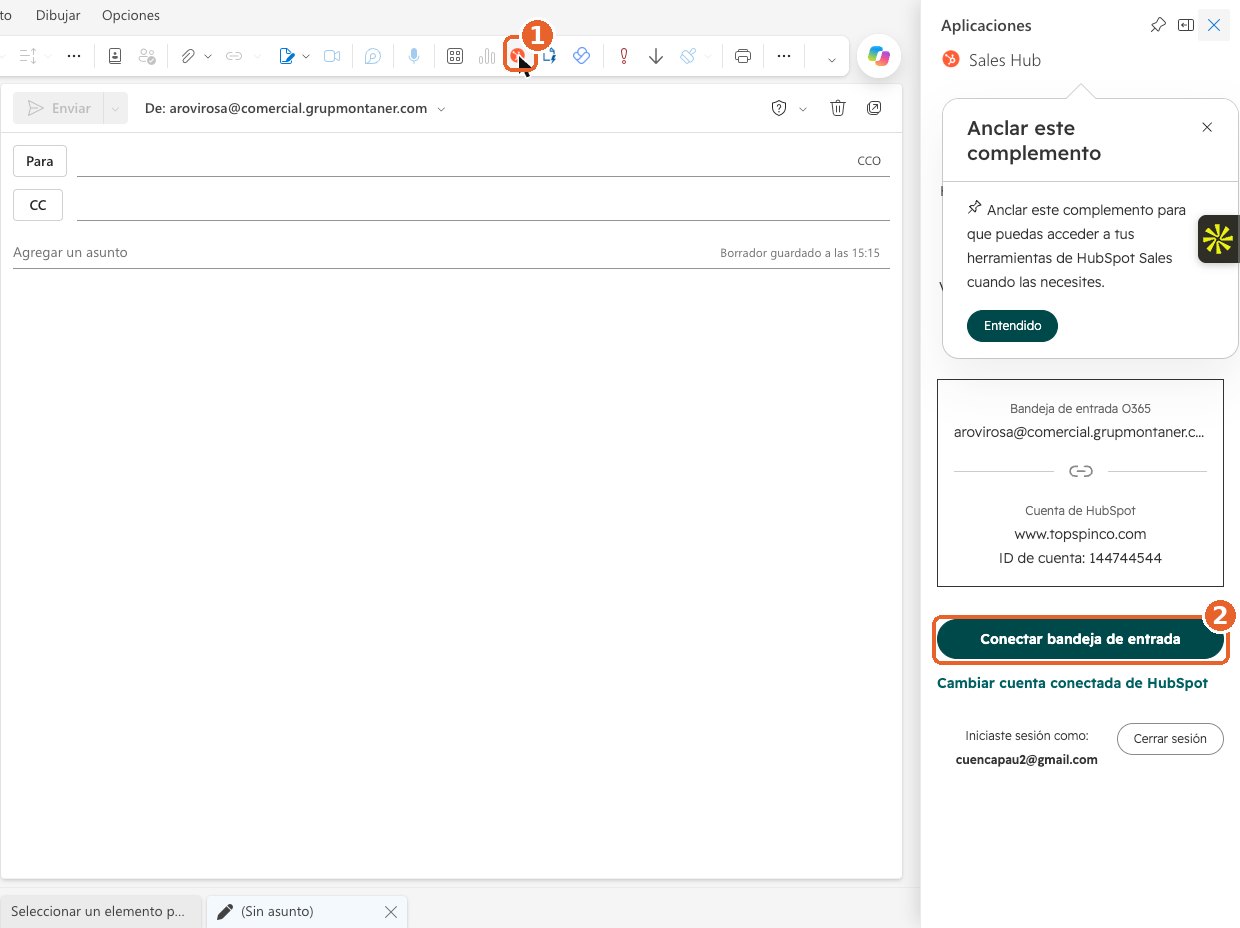Click the Para recipients button

click(x=40, y=161)
